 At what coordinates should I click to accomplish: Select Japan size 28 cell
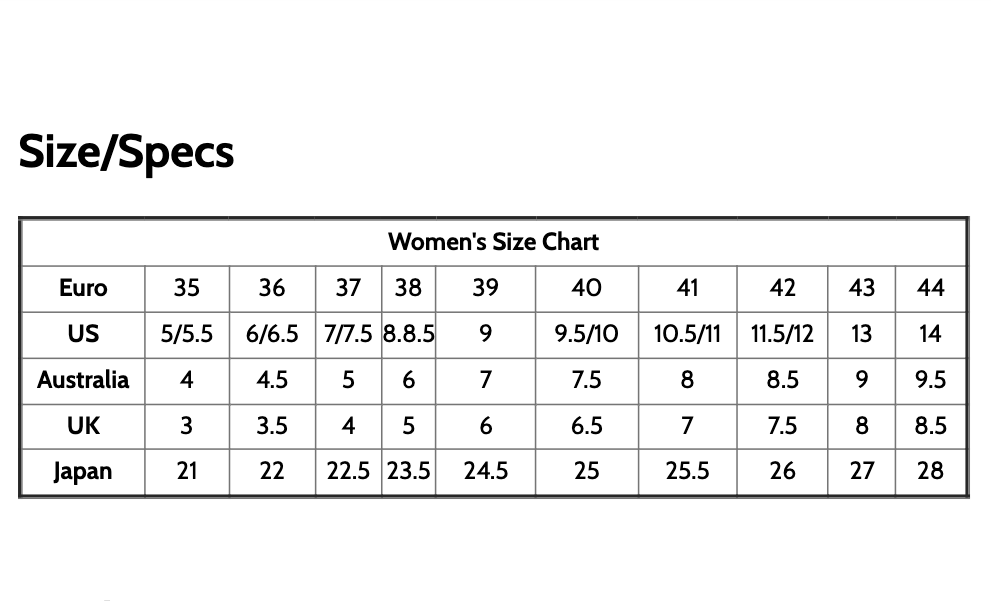931,471
